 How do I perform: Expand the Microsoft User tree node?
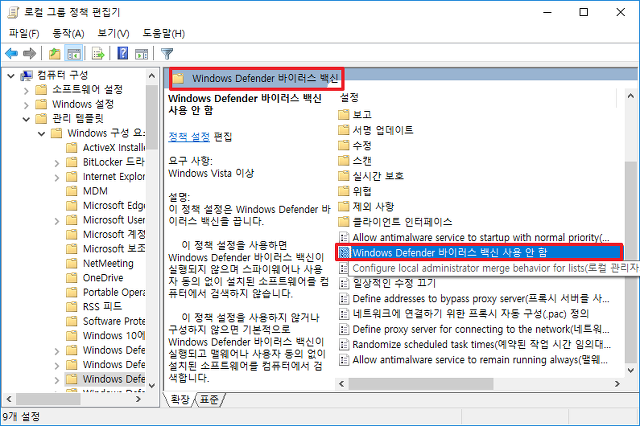tap(57, 221)
